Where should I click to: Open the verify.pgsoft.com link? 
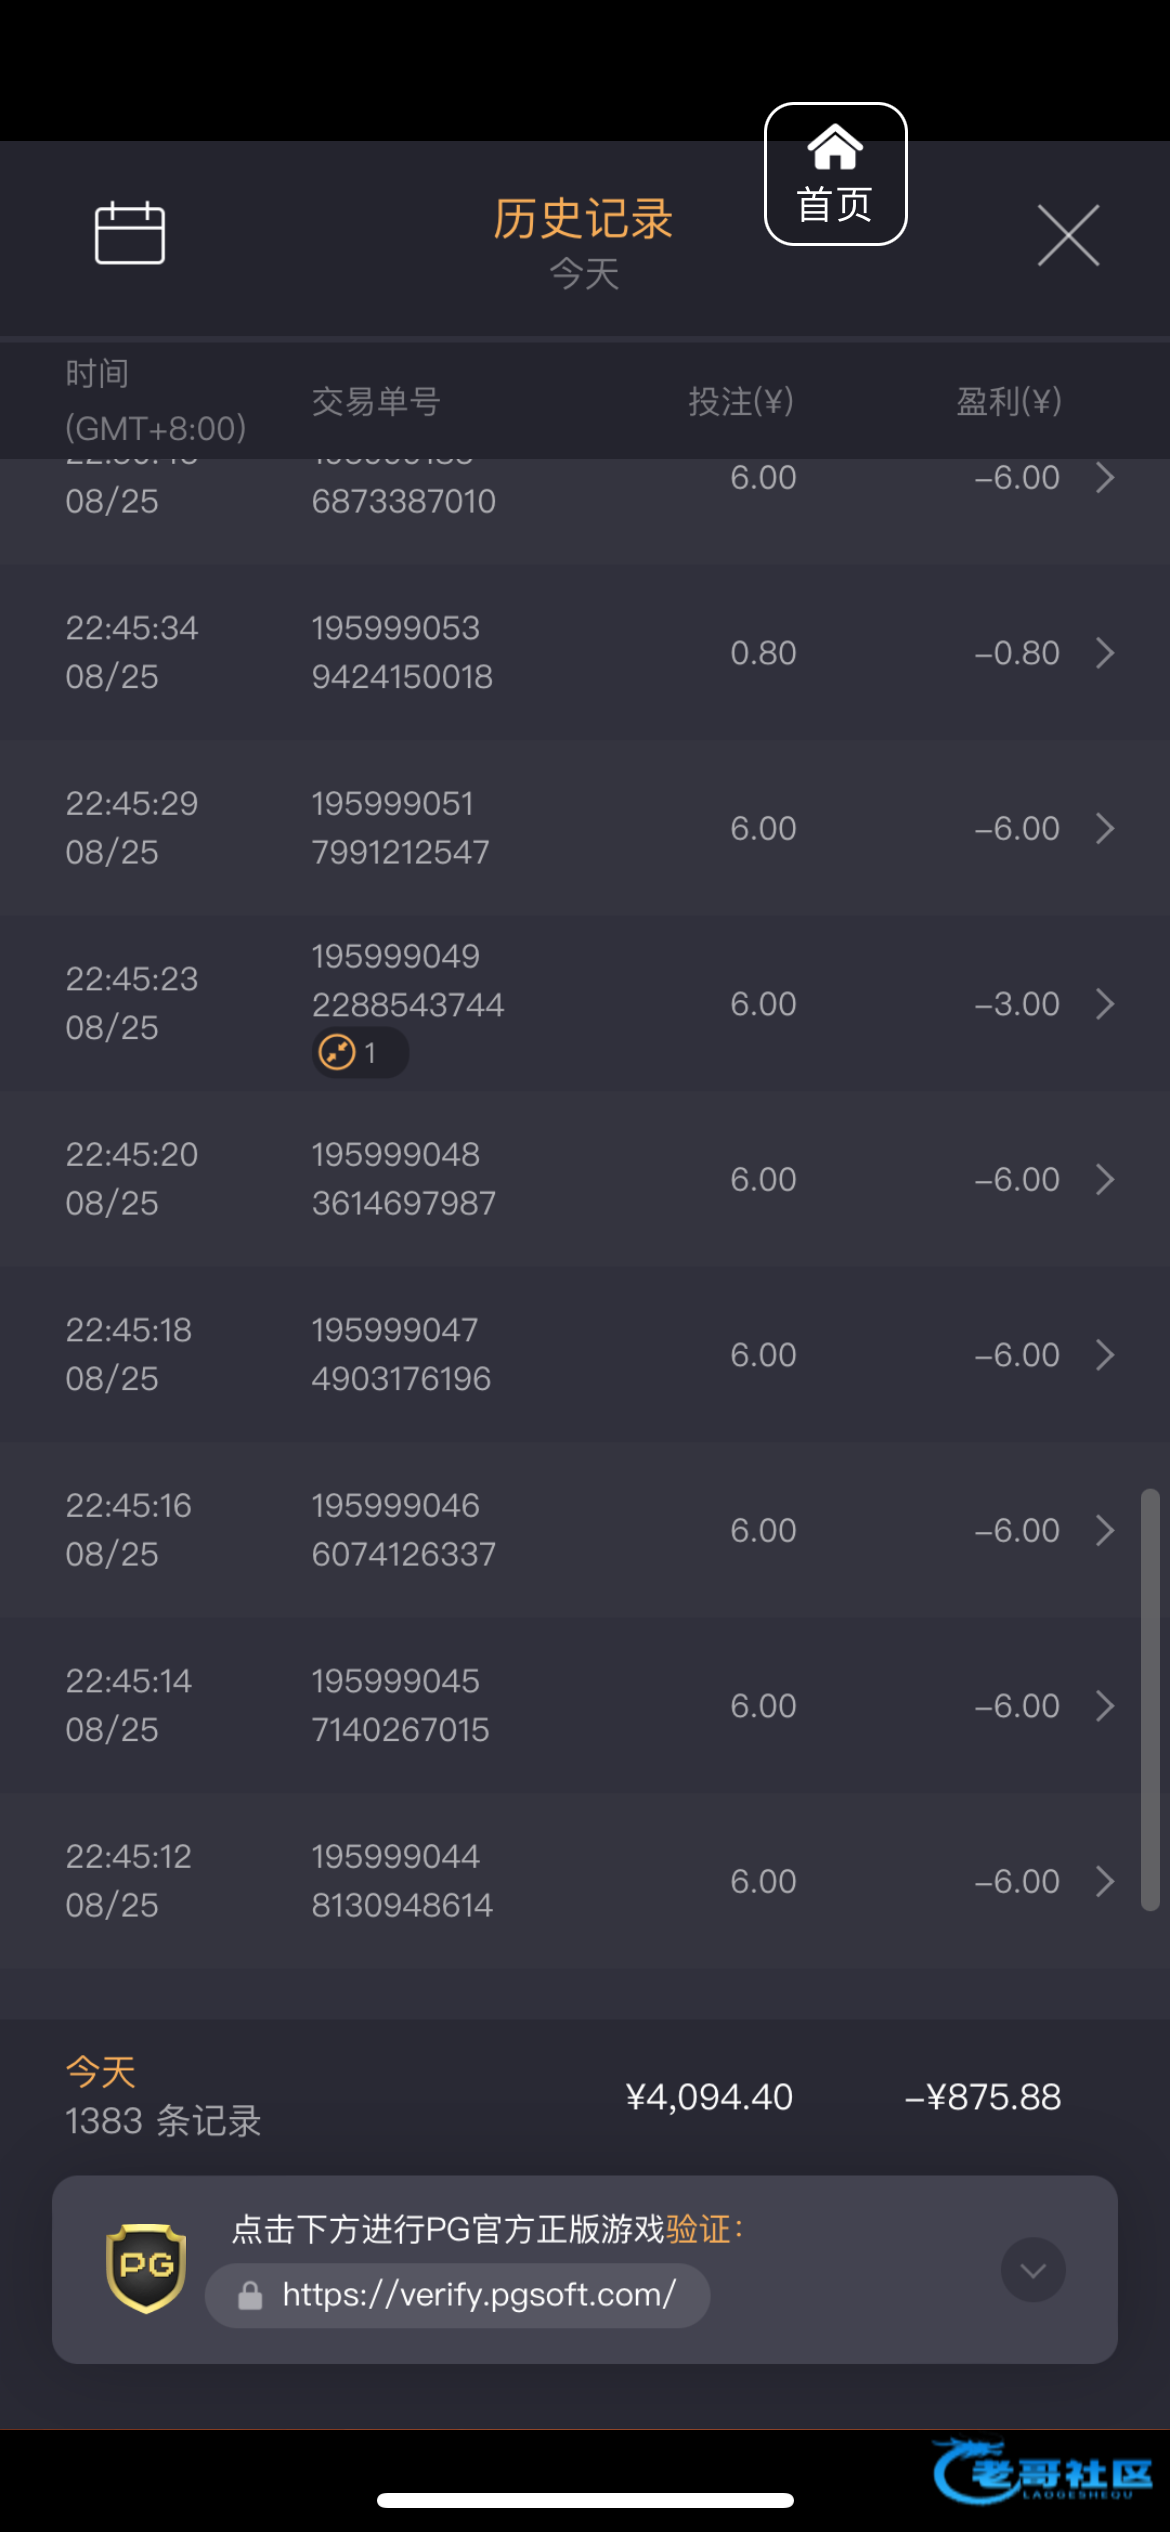[478, 2295]
